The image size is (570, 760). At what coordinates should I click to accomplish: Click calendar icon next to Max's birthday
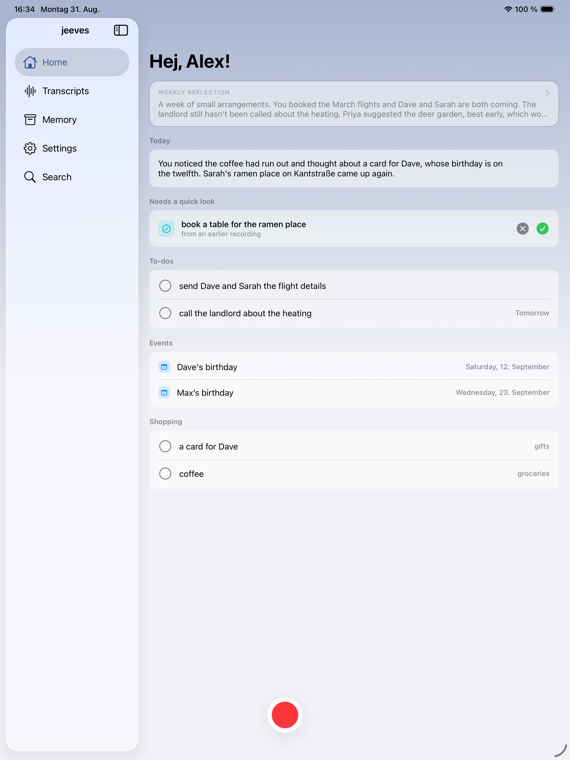coord(164,393)
